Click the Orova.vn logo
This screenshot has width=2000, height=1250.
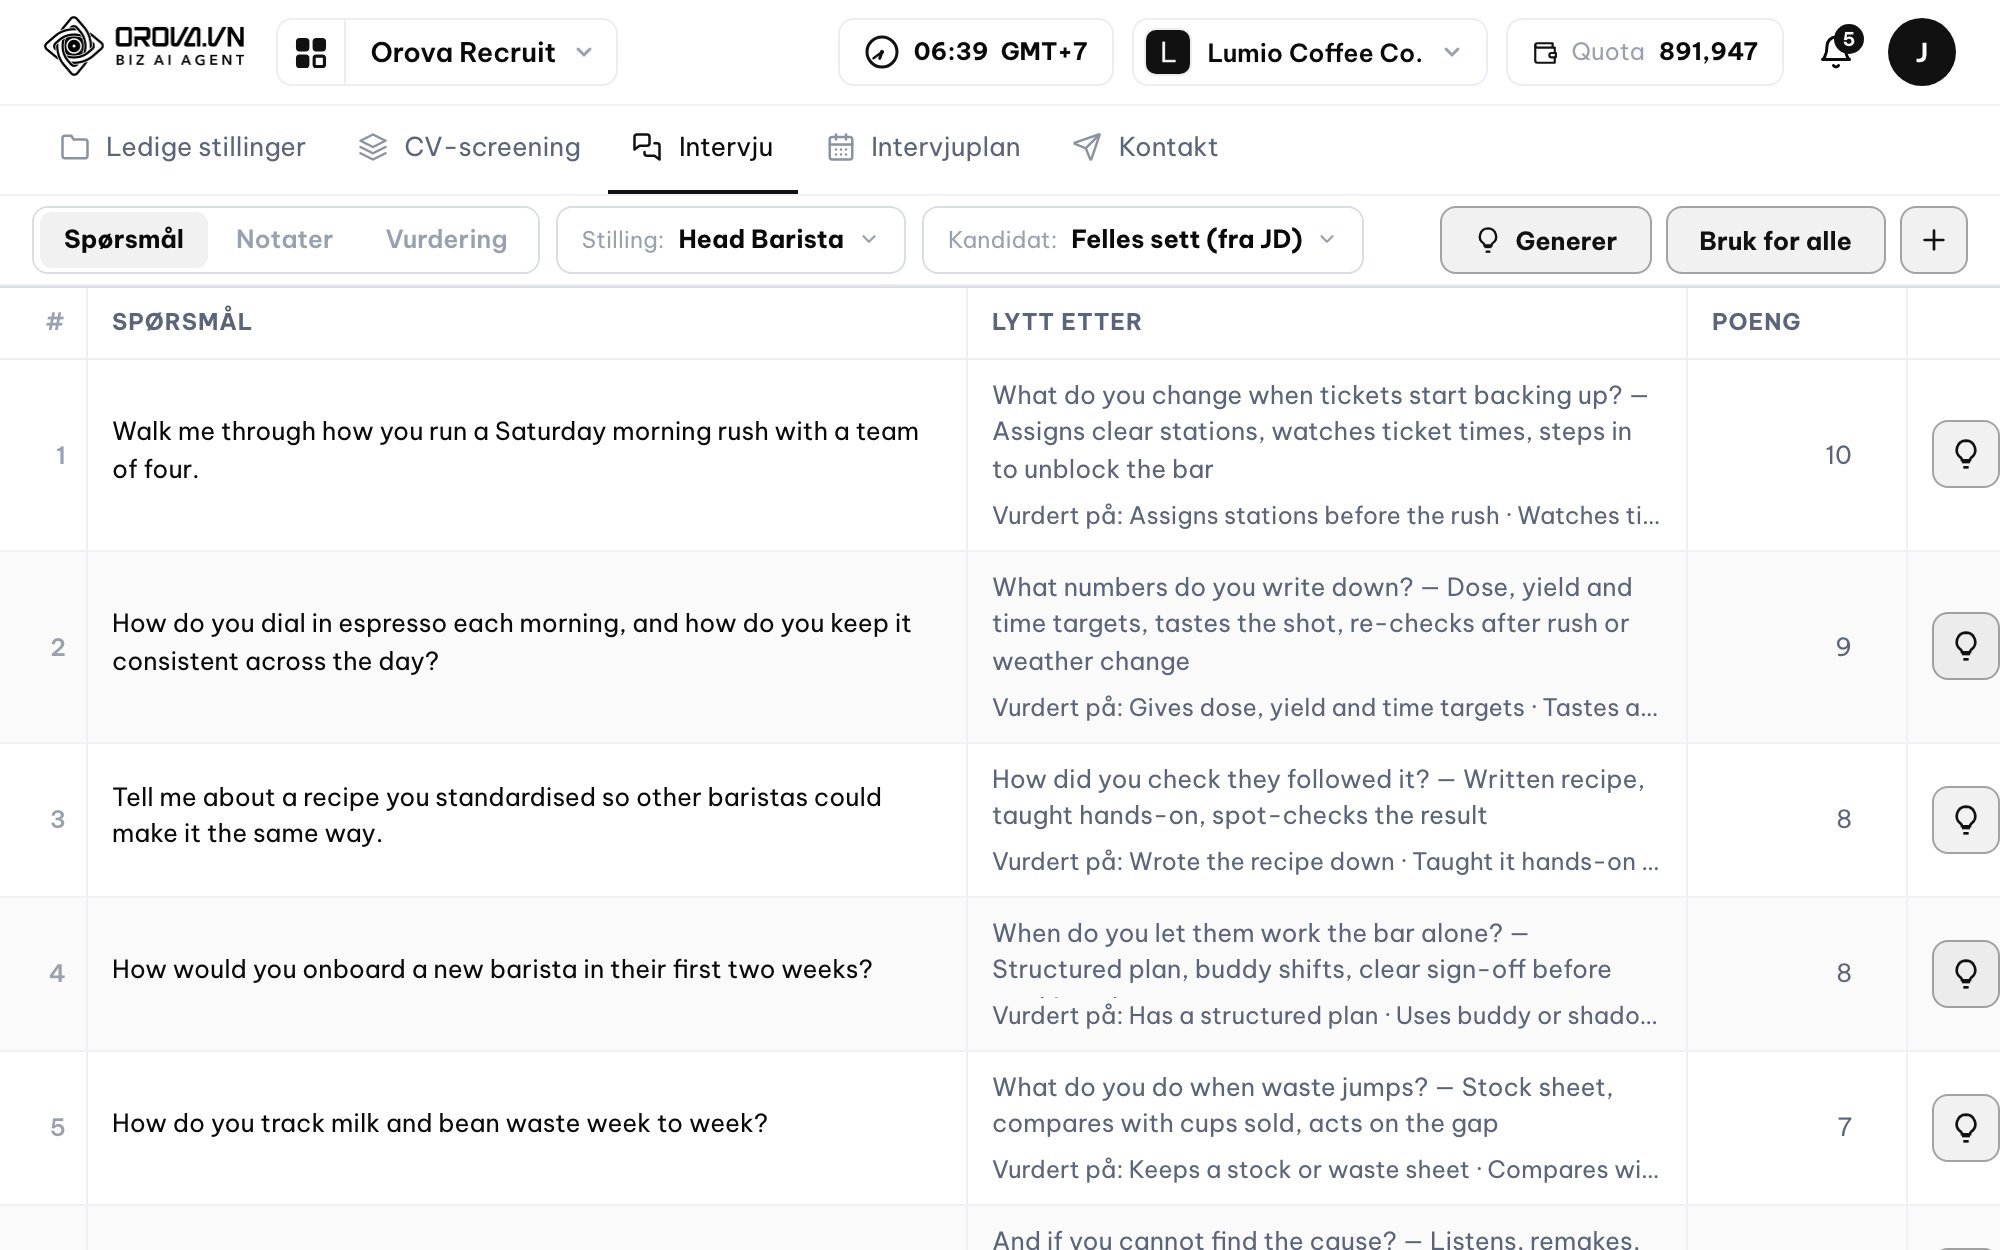(145, 47)
